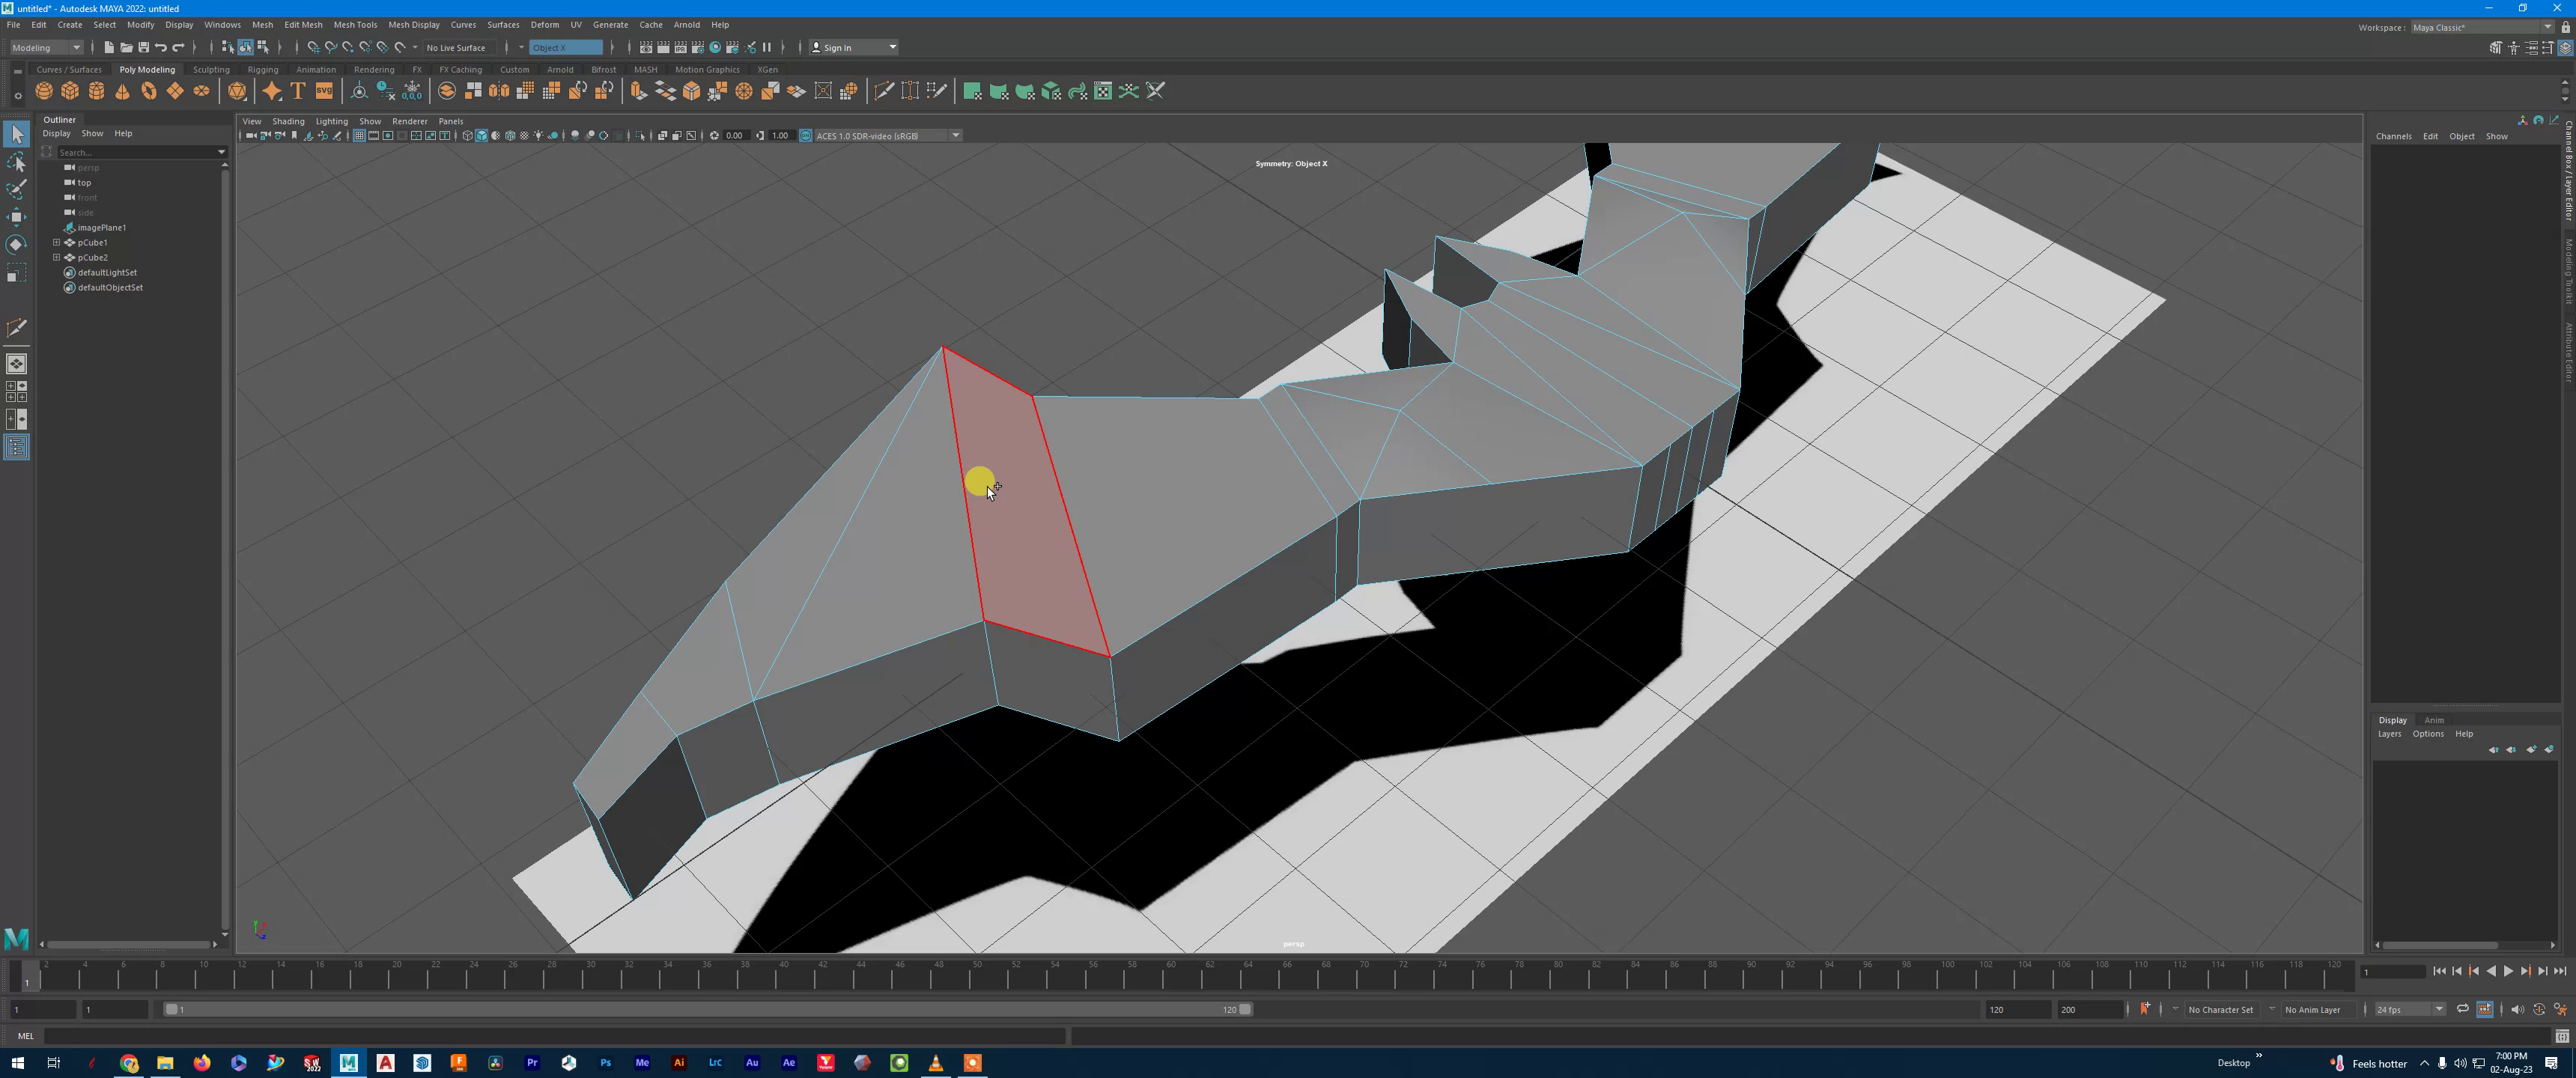Click the Channels menu in Channel Box
Image resolution: width=2576 pixels, height=1078 pixels.
(2393, 136)
